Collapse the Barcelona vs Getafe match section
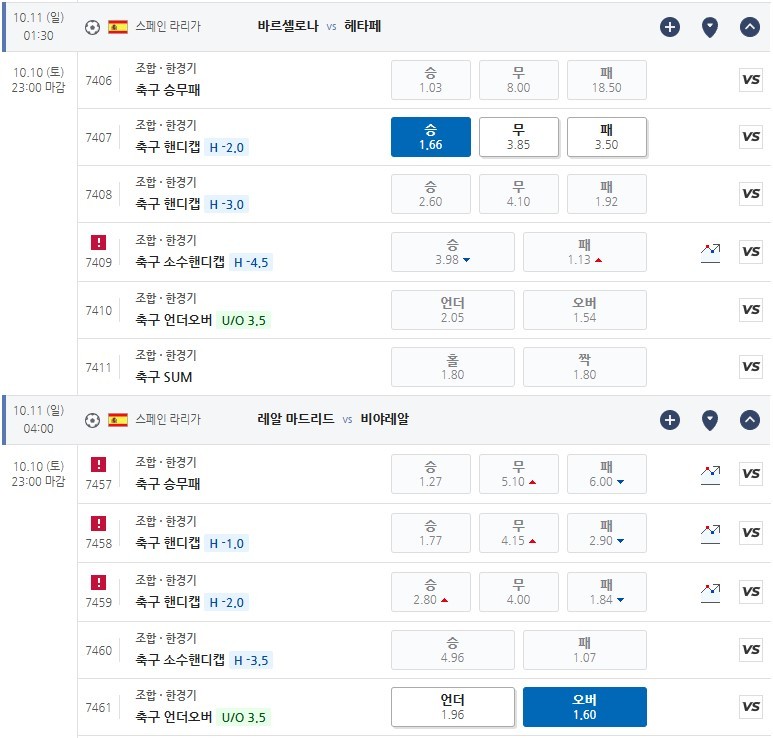Viewport: 773px width, 738px height. [x=749, y=27]
